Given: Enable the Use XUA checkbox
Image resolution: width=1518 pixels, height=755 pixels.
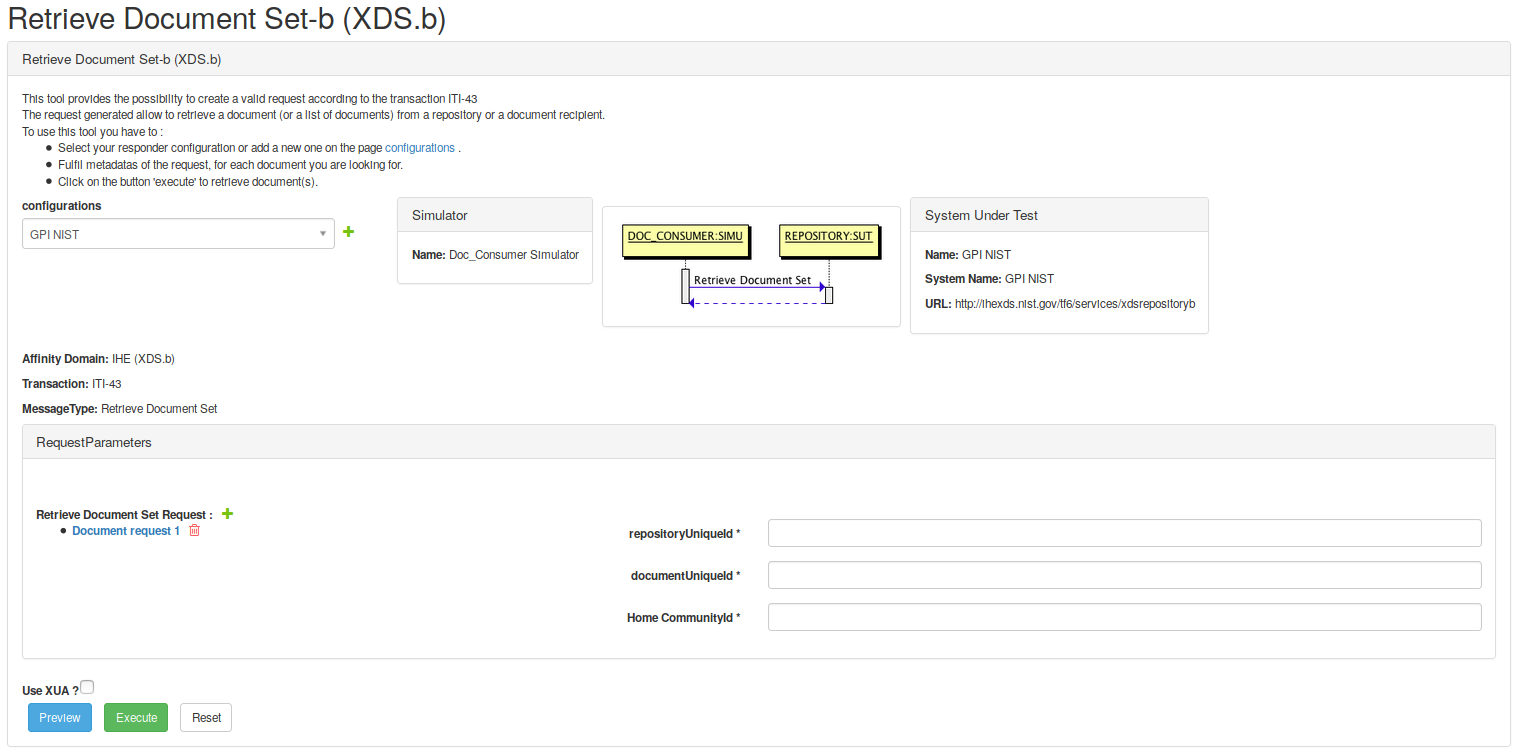Looking at the screenshot, I should [87, 687].
